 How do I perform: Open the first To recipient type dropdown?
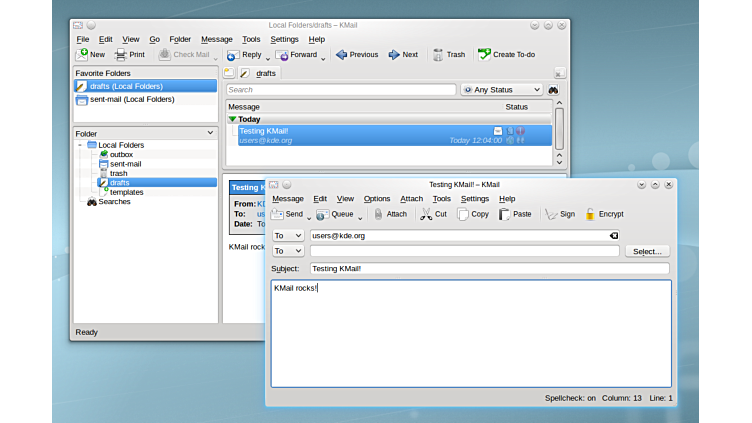(288, 236)
